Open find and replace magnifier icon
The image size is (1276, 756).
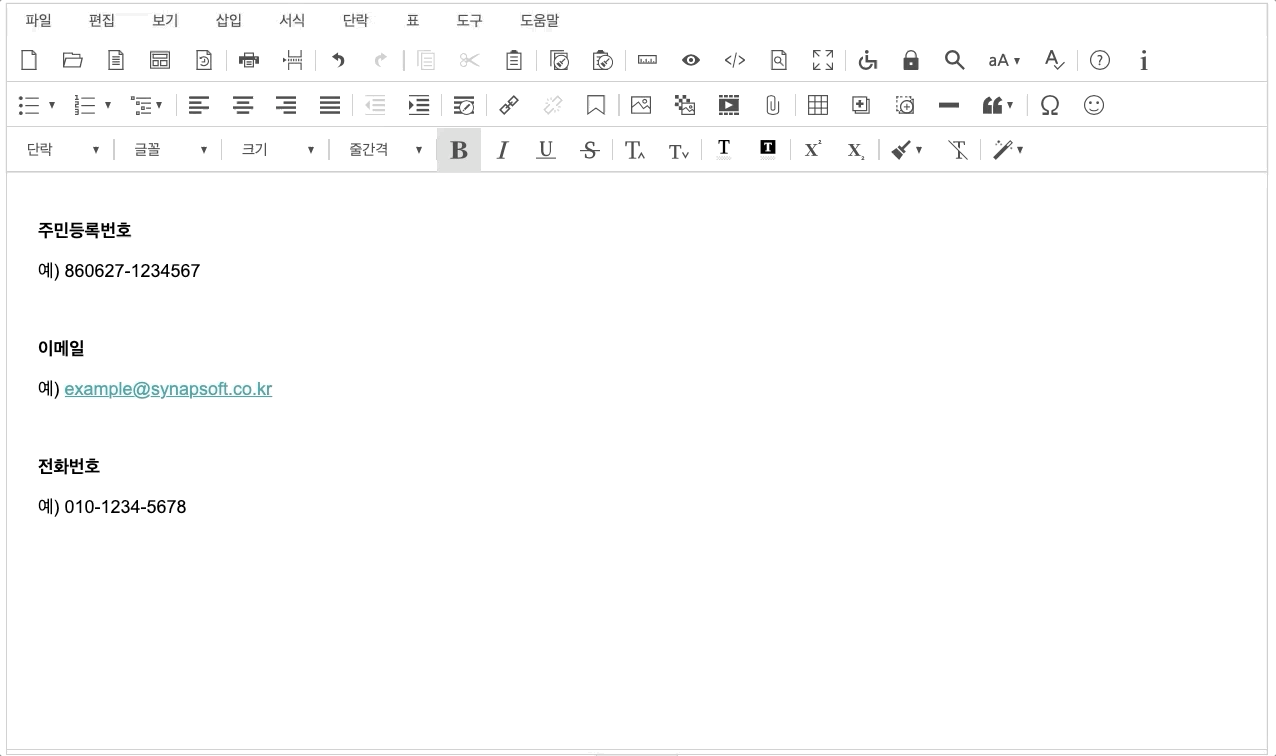click(x=954, y=60)
